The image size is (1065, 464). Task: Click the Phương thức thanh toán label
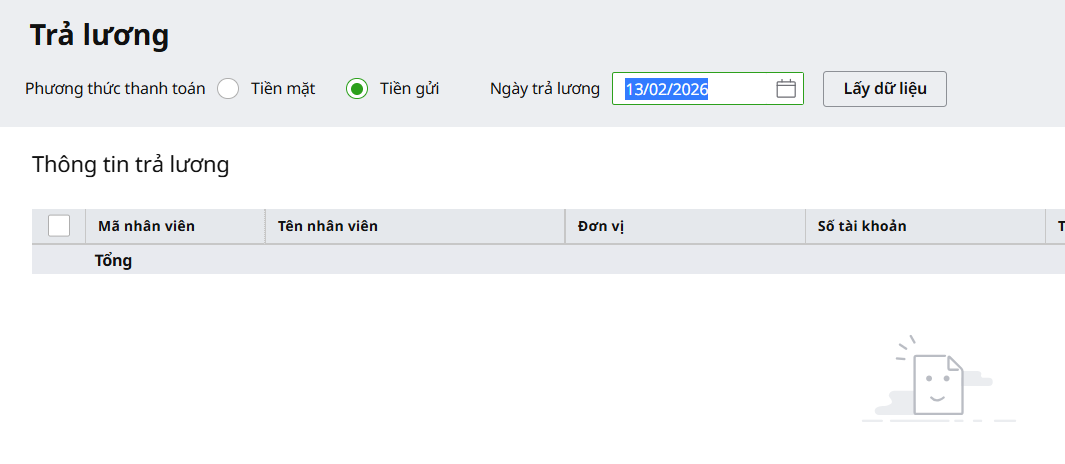(115, 89)
